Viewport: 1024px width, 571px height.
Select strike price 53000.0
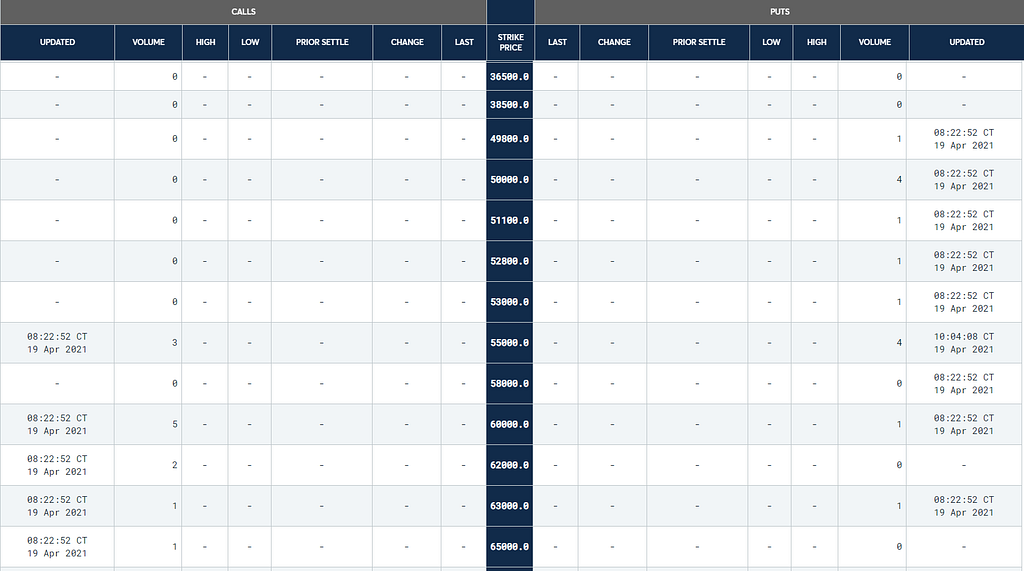click(x=509, y=302)
